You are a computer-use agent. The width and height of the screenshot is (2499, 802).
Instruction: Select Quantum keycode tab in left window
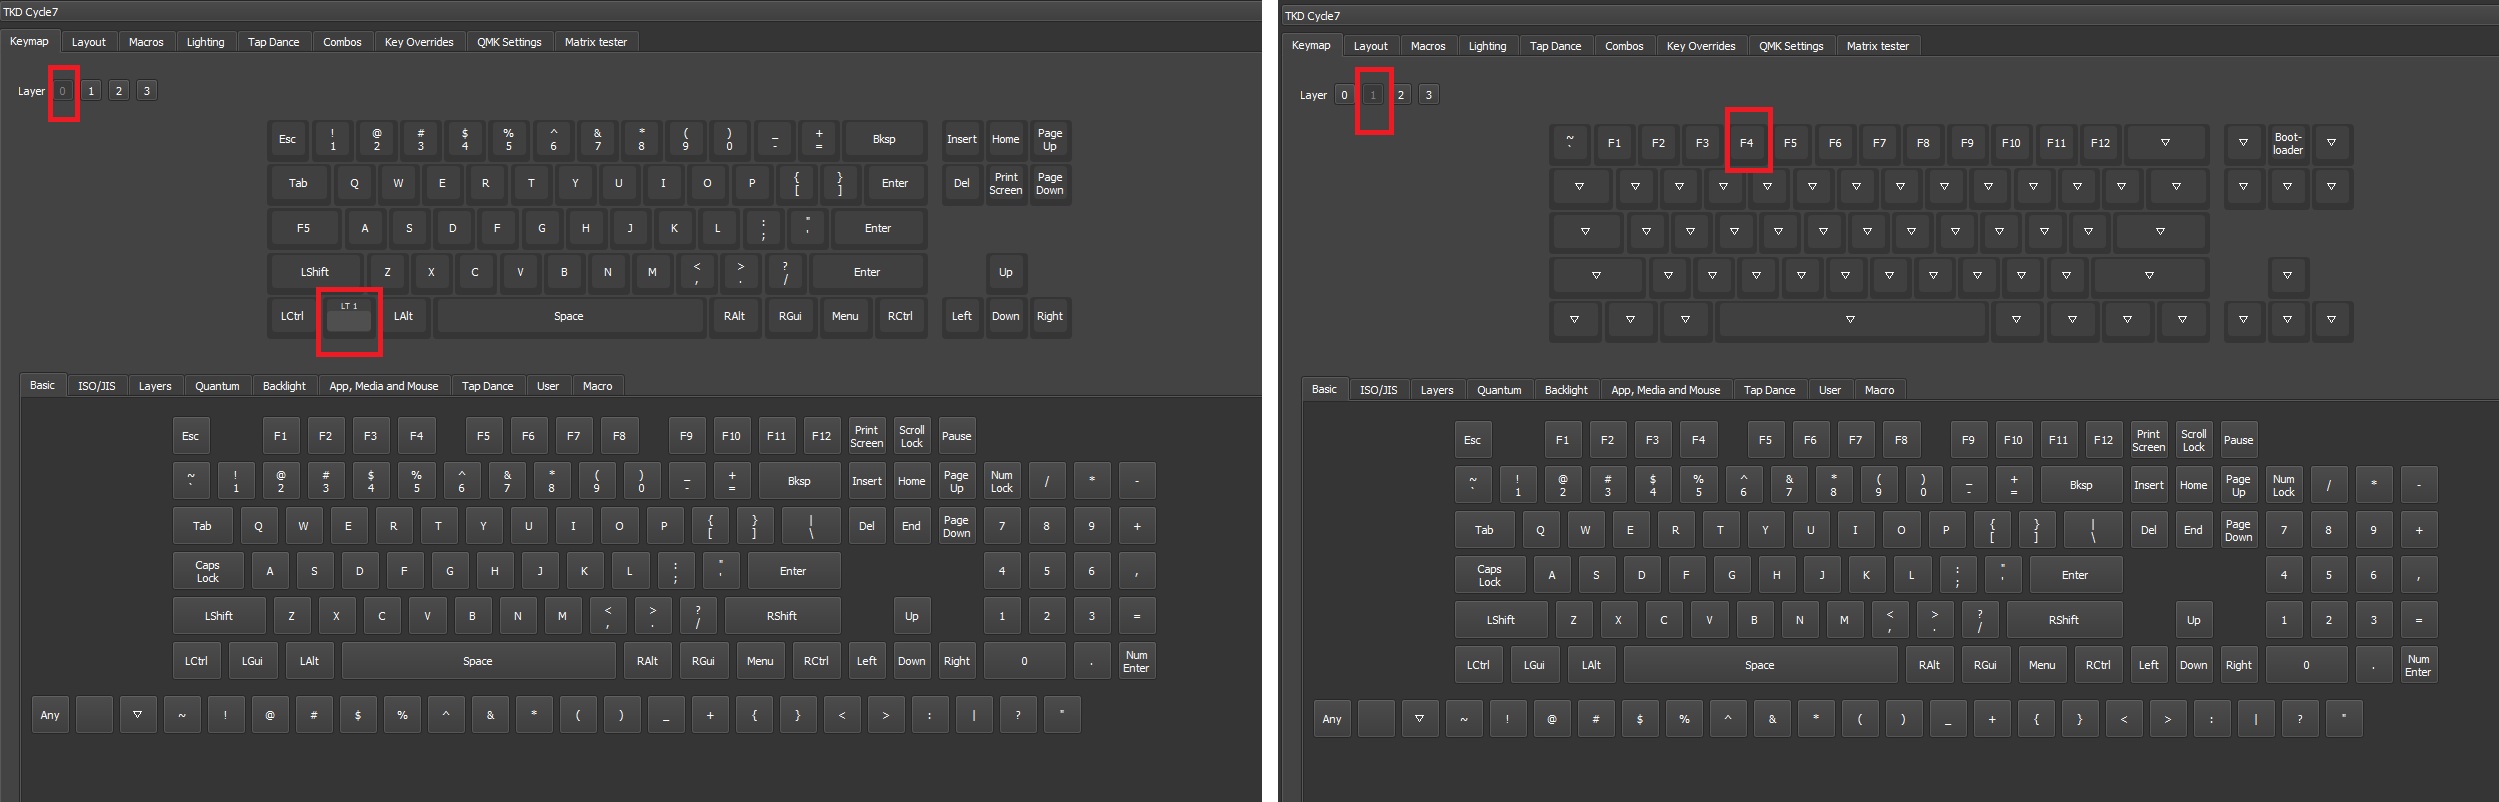[x=217, y=386]
